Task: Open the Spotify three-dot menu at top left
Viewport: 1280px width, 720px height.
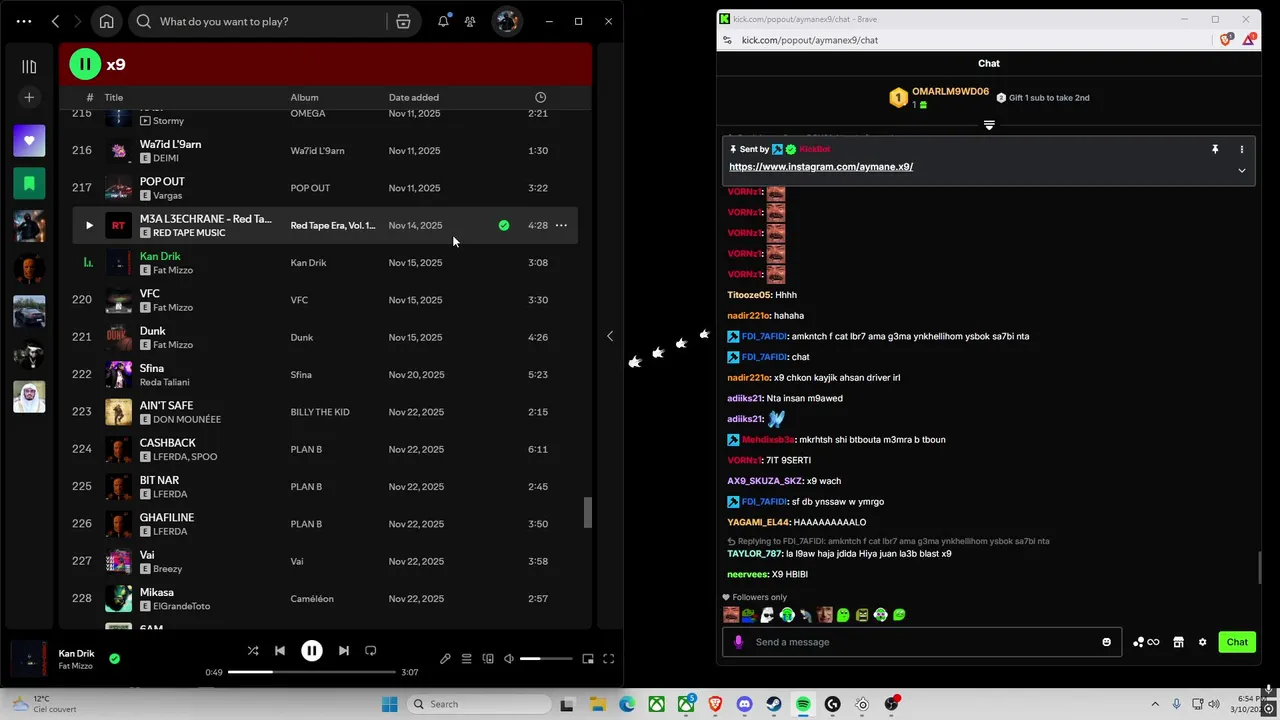Action: [x=24, y=21]
